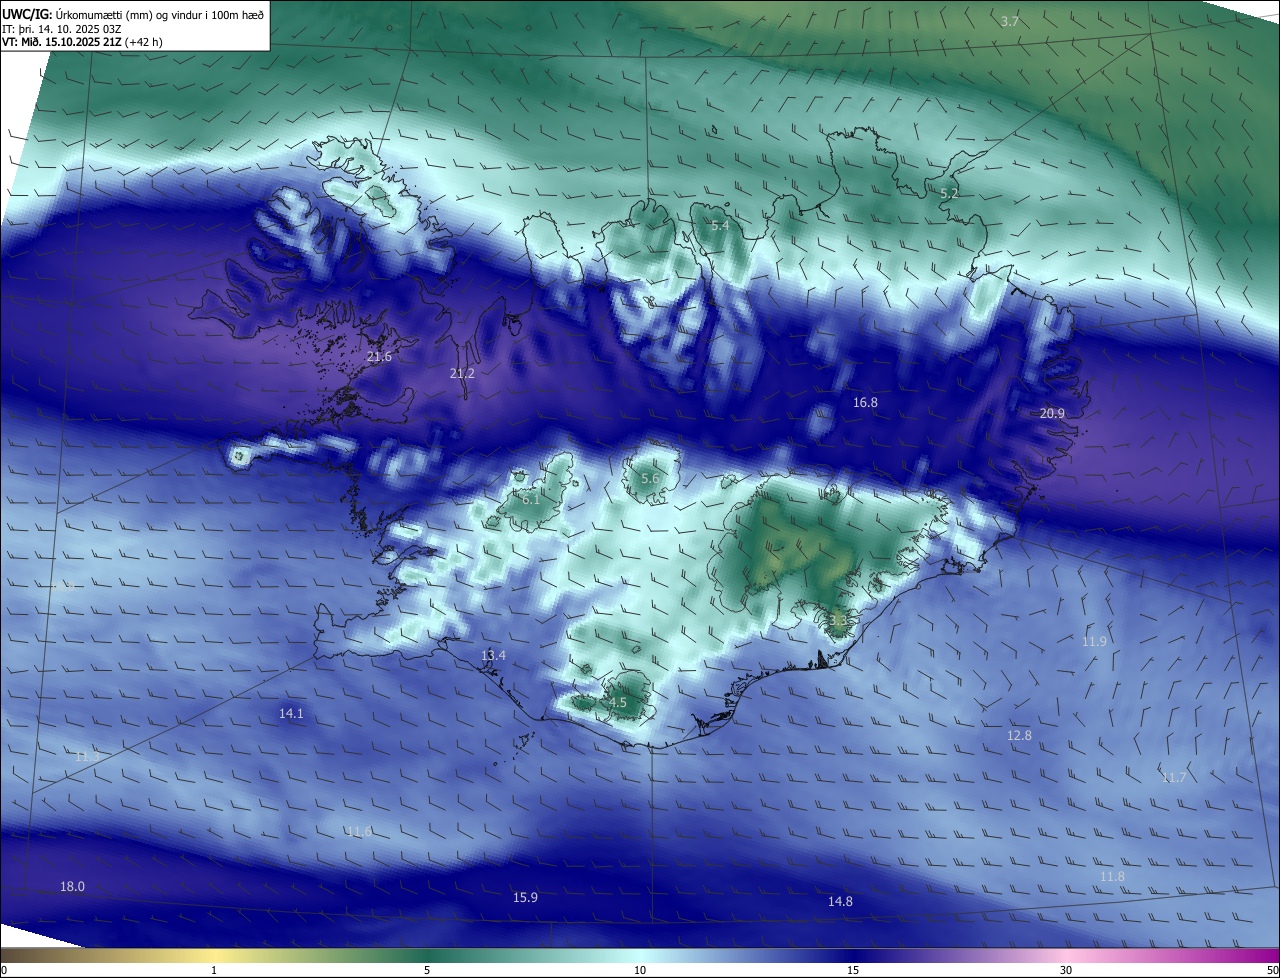Click the 3.7 value label
The height and width of the screenshot is (978, 1280).
(x=1010, y=21)
